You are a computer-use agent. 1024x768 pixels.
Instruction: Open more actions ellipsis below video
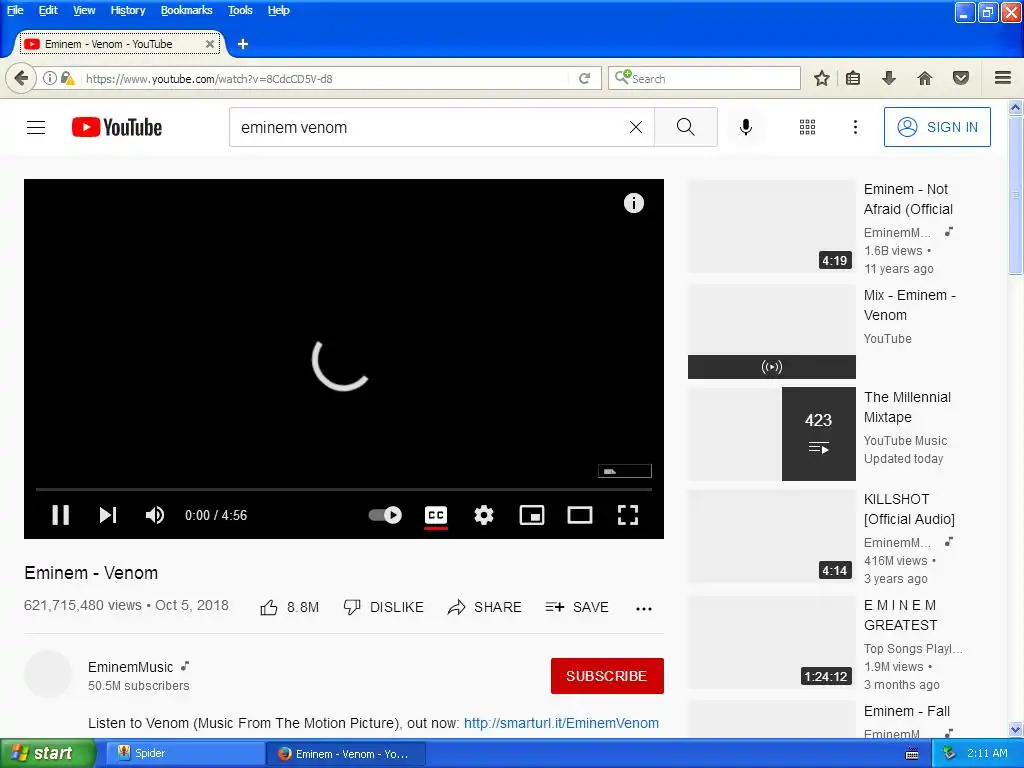point(644,608)
